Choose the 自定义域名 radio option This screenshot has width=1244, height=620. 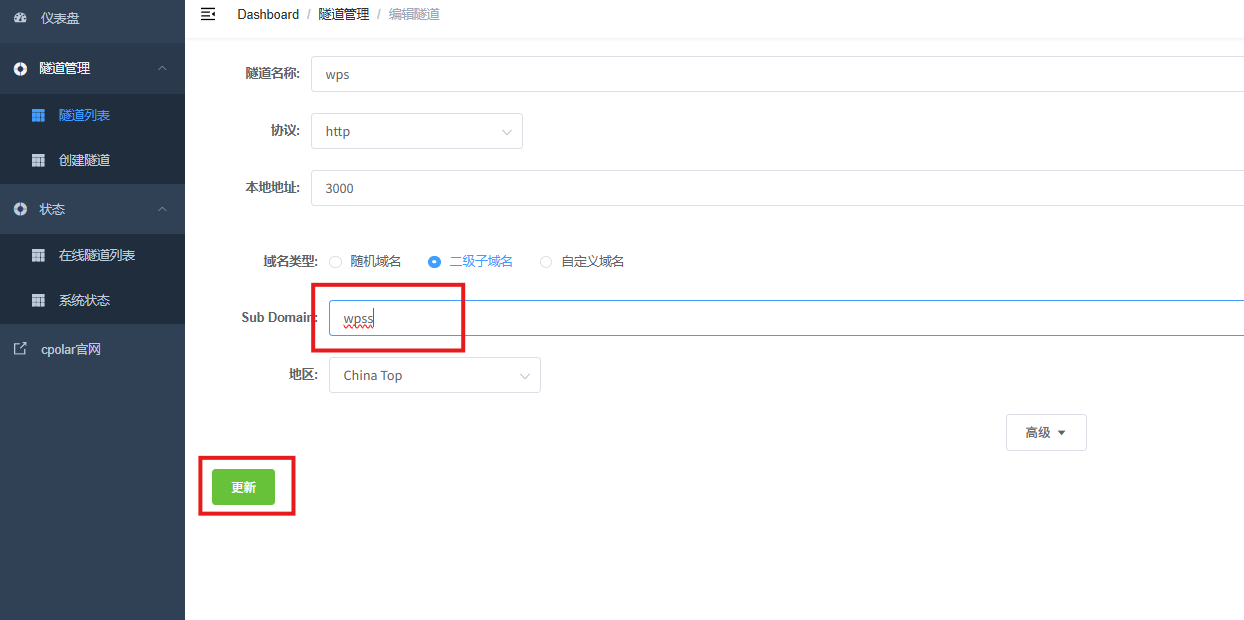[x=546, y=262]
